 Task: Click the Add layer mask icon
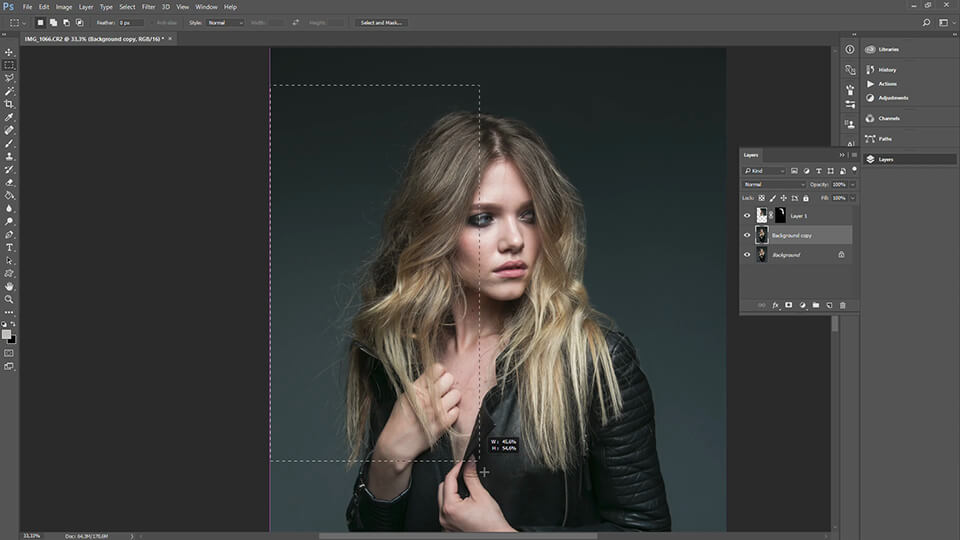(789, 305)
